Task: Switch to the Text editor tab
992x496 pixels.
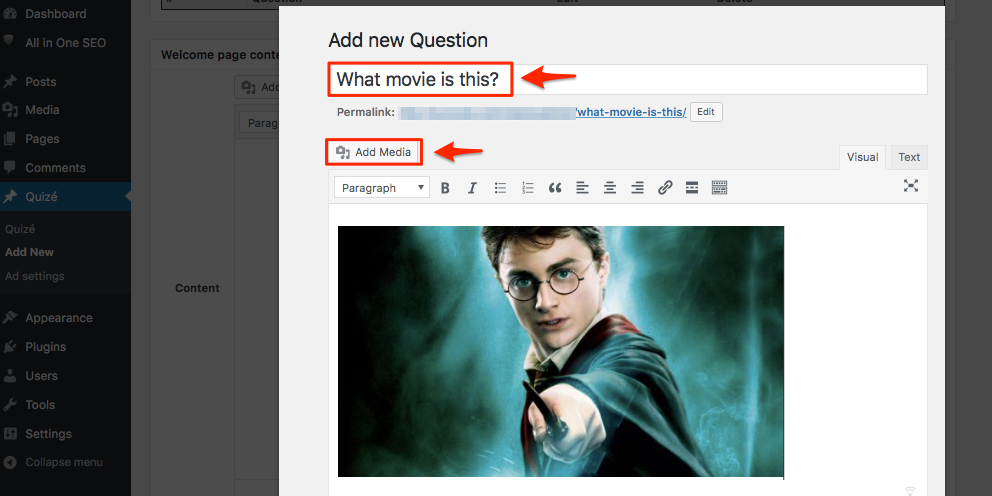Action: pos(909,158)
